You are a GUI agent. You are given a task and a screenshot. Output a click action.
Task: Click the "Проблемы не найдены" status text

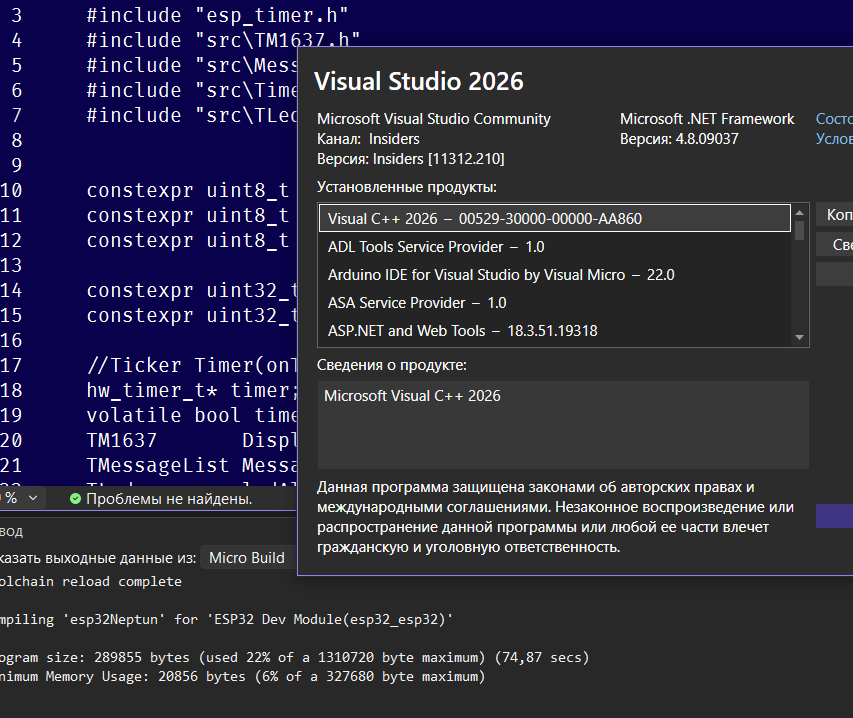click(x=168, y=498)
